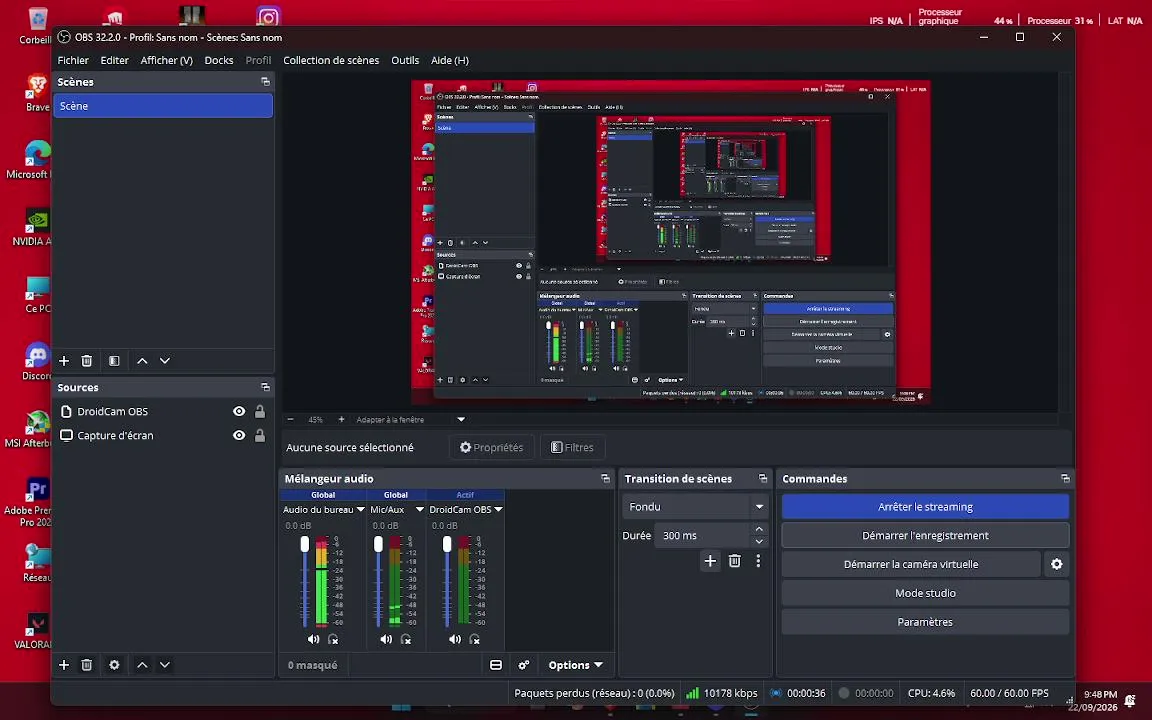
Task: Remove the transition using its trash icon
Action: [x=734, y=561]
